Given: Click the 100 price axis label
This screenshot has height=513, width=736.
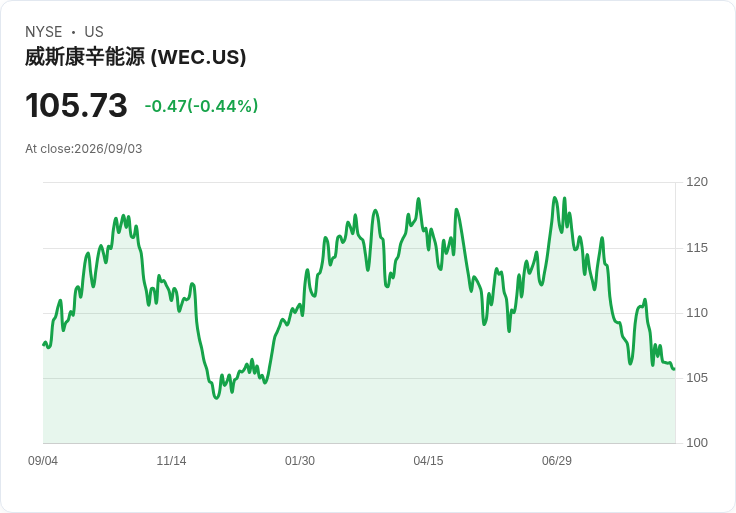Looking at the screenshot, I should (x=697, y=443).
